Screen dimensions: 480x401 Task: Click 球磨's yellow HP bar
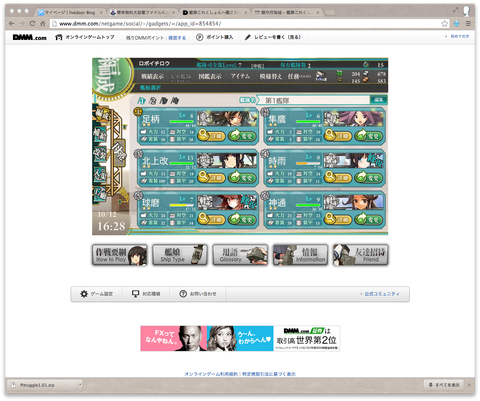click(x=181, y=205)
